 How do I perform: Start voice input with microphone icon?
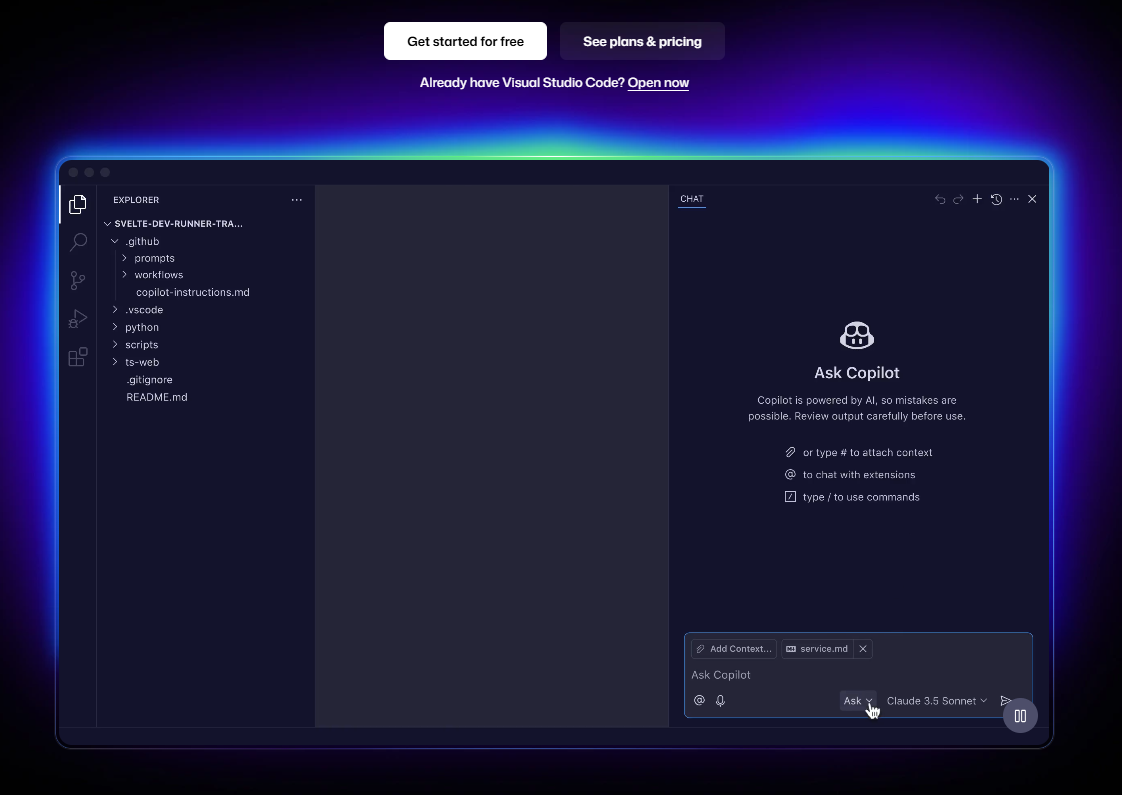tap(721, 701)
